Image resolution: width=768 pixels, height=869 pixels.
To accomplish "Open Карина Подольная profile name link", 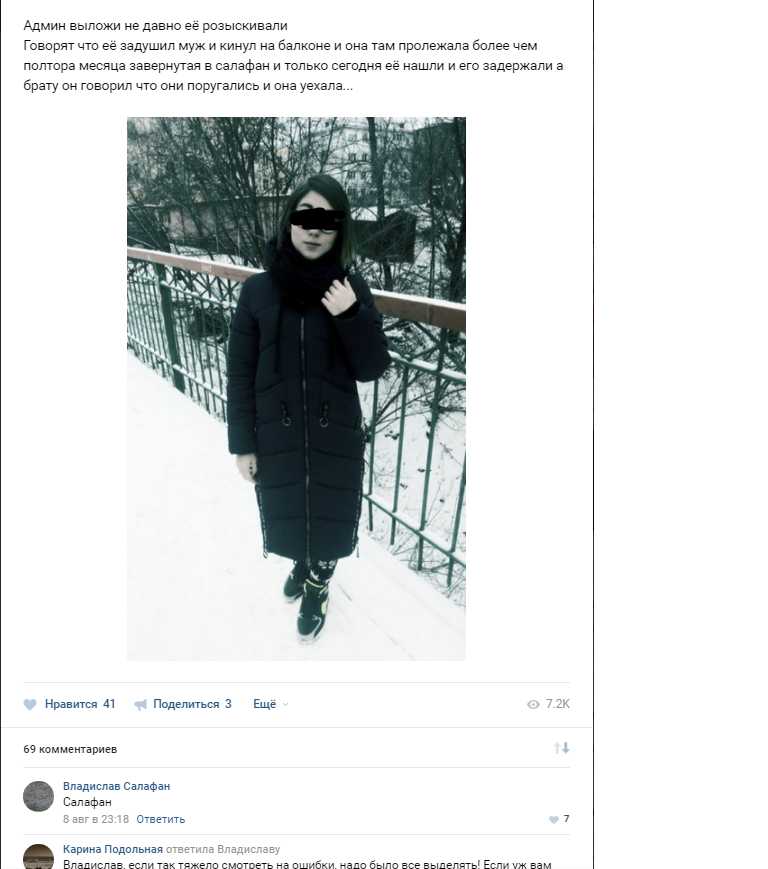I will pos(113,849).
